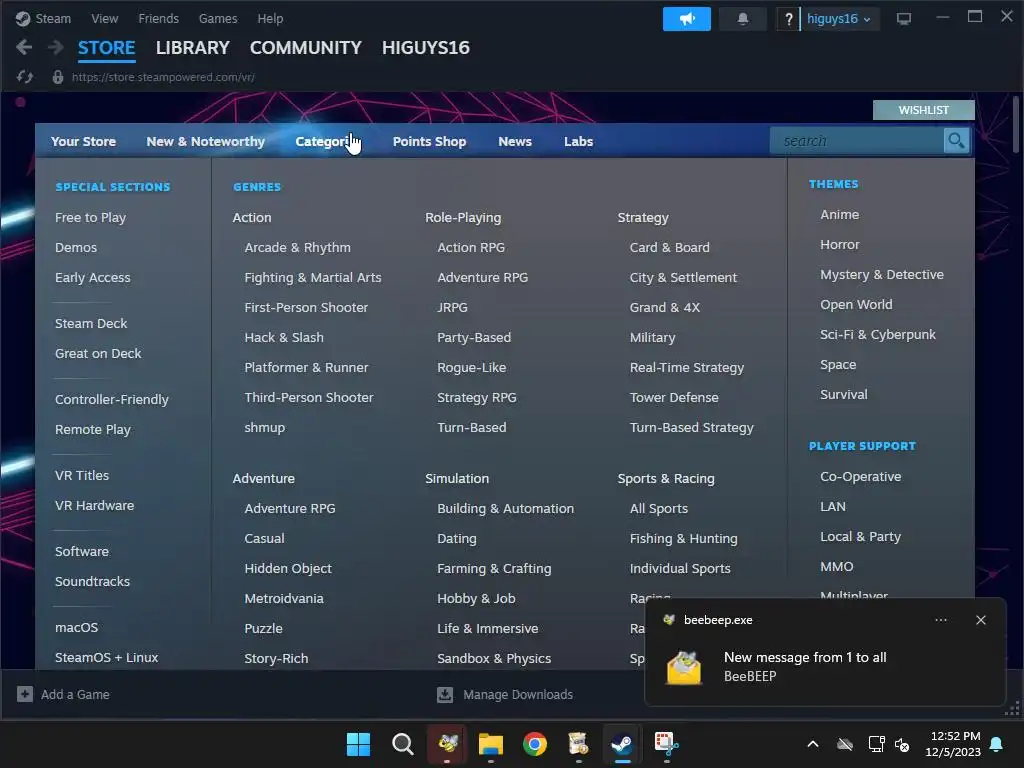The width and height of the screenshot is (1024, 768).
Task: Click the store URL address text
Action: 163,77
